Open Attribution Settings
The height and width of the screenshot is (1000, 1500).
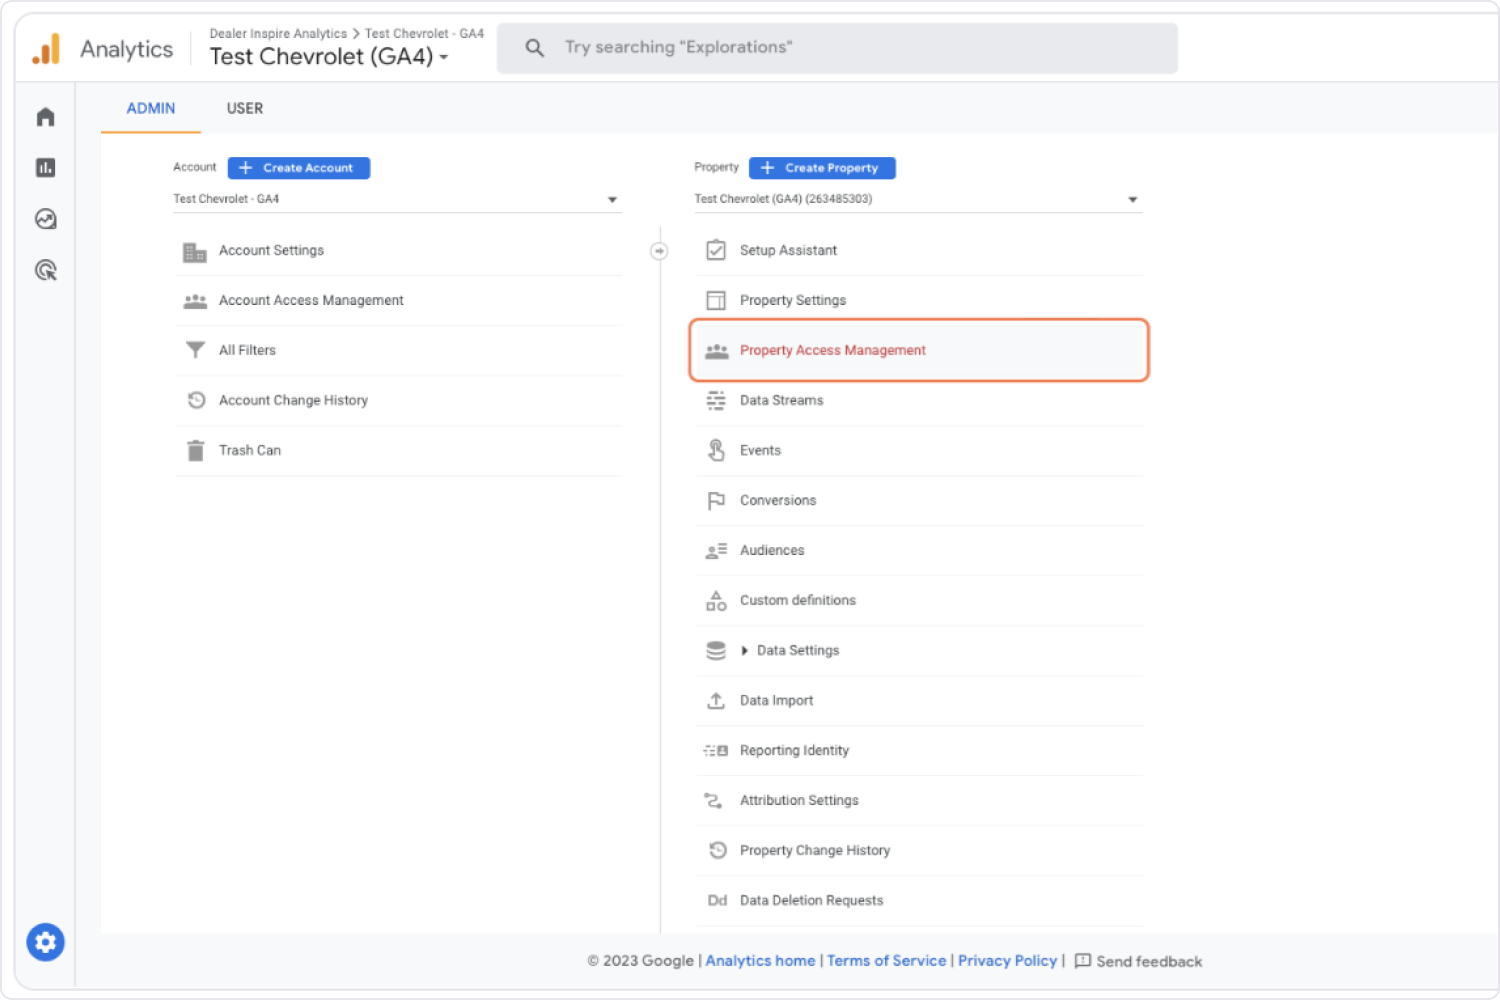(x=920, y=801)
